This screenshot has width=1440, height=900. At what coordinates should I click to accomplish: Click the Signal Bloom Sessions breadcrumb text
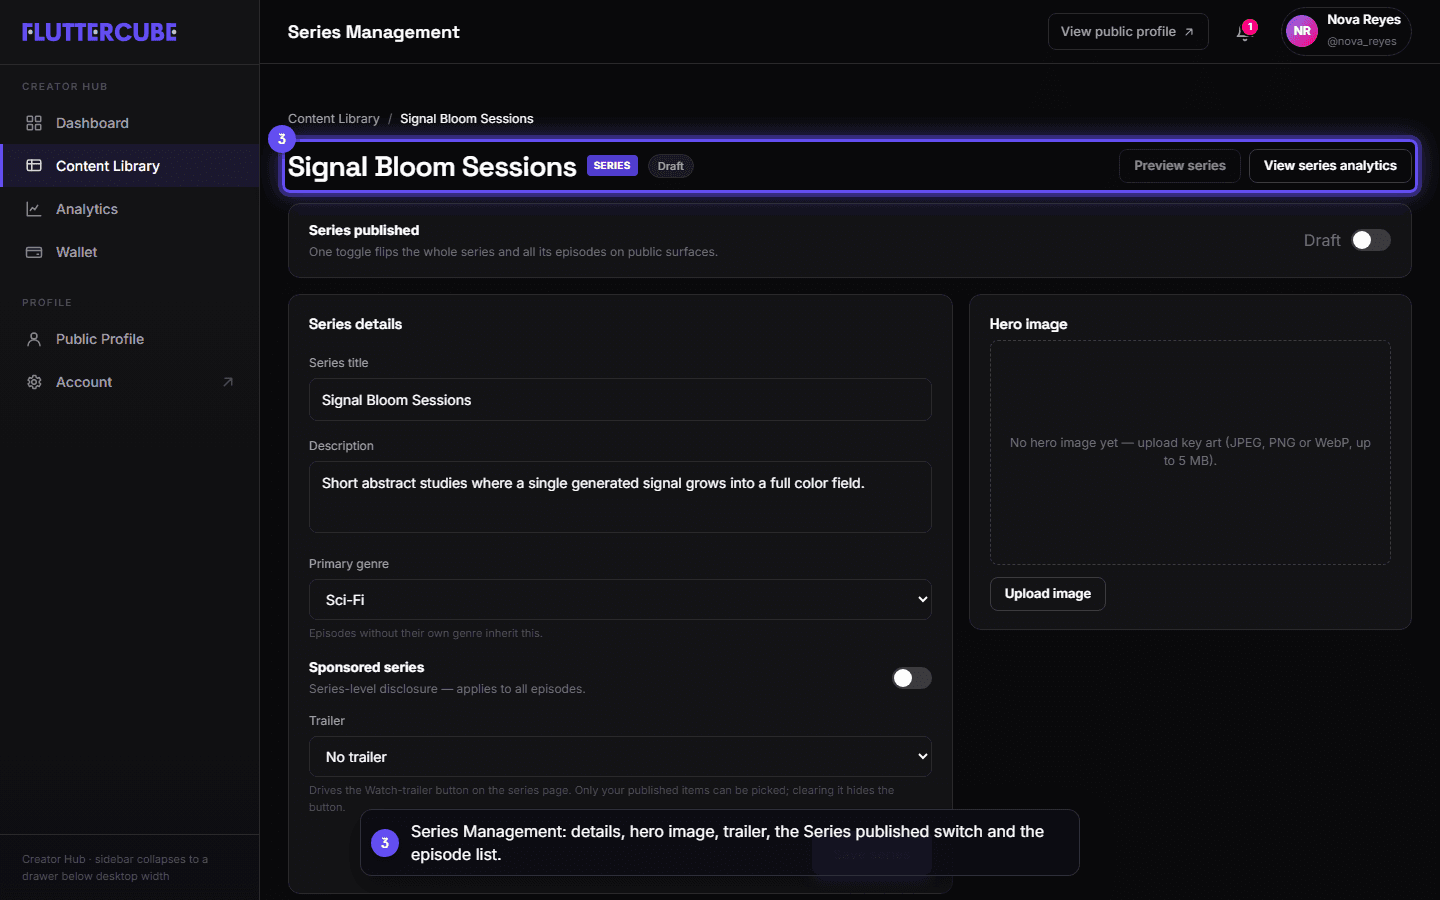[x=467, y=119]
